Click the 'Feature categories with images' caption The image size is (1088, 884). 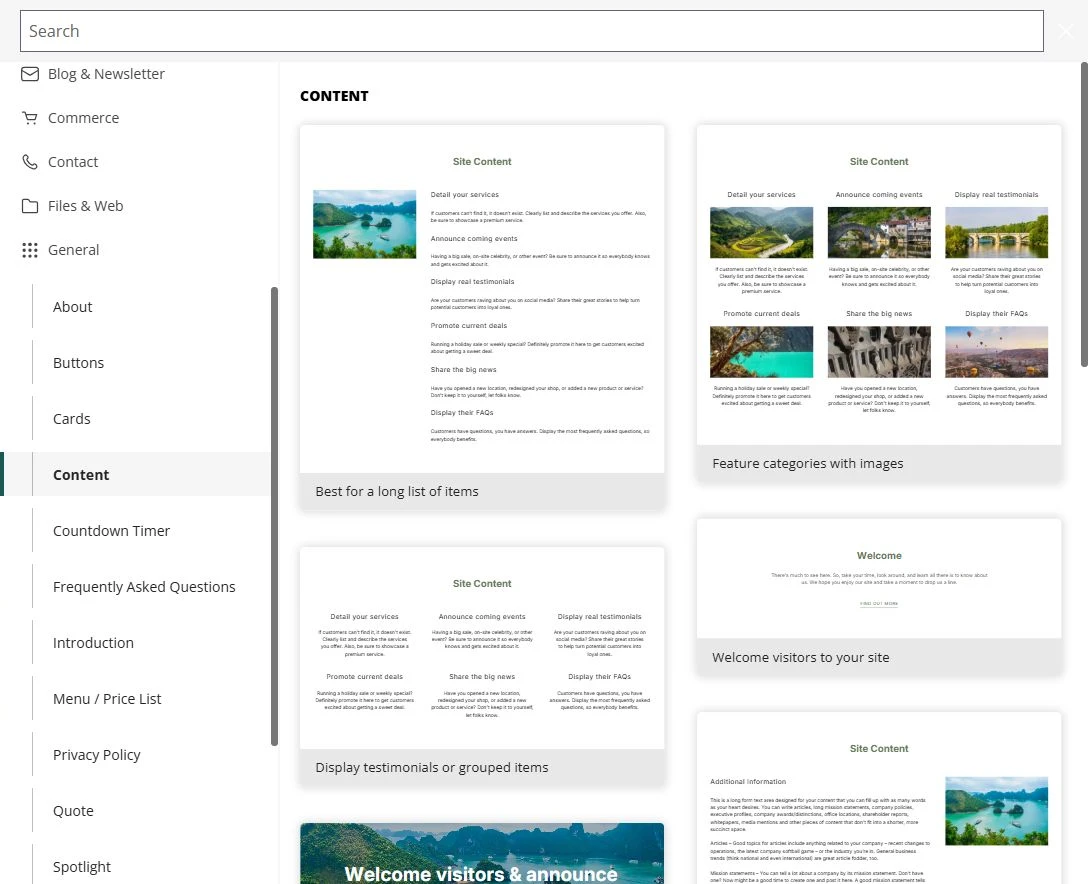808,464
